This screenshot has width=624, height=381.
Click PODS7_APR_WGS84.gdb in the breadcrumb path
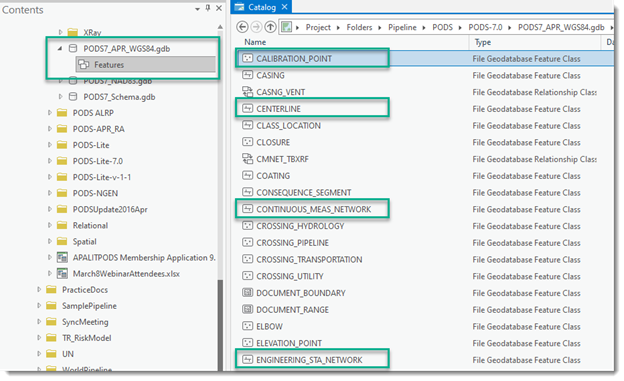pyautogui.click(x=561, y=27)
